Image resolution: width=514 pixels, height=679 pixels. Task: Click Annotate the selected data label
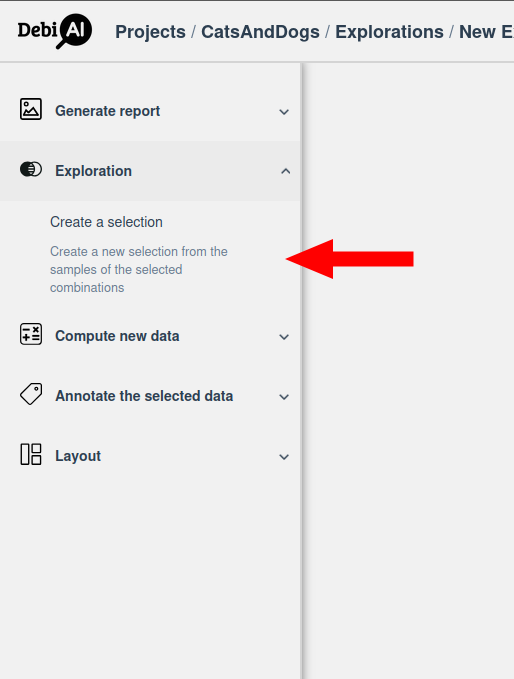click(144, 396)
